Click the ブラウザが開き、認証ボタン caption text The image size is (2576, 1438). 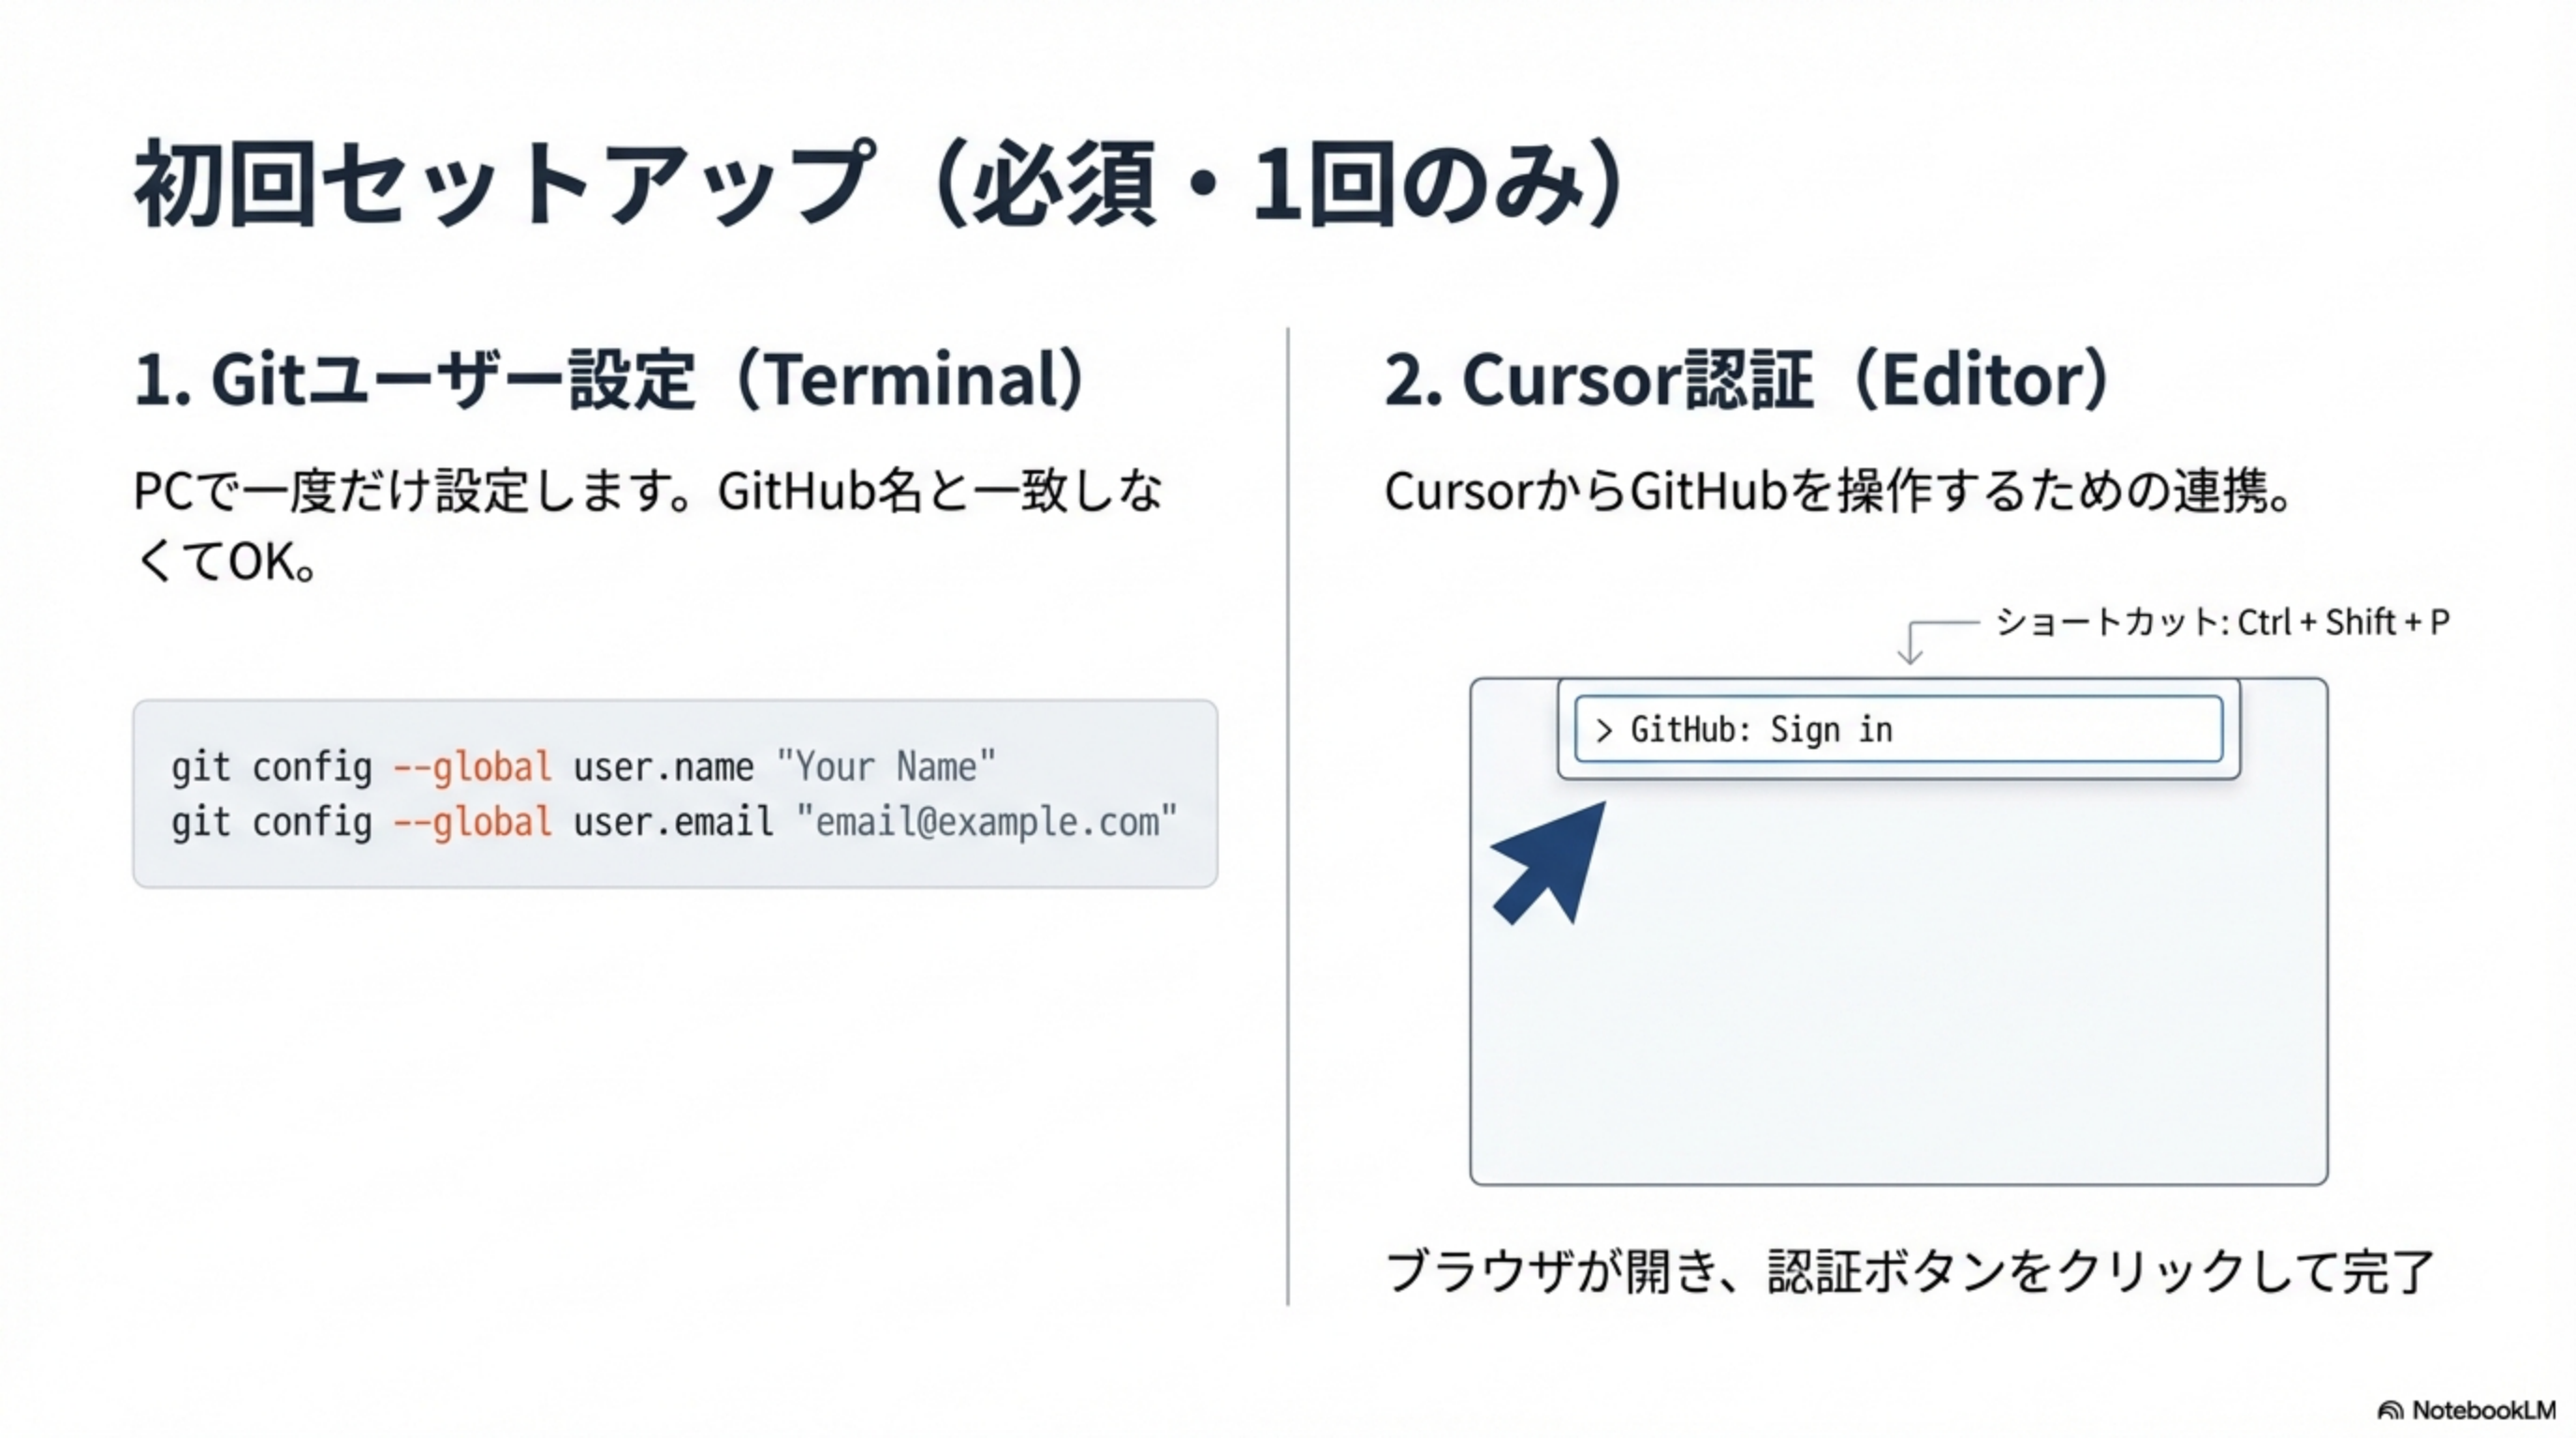1909,1271
